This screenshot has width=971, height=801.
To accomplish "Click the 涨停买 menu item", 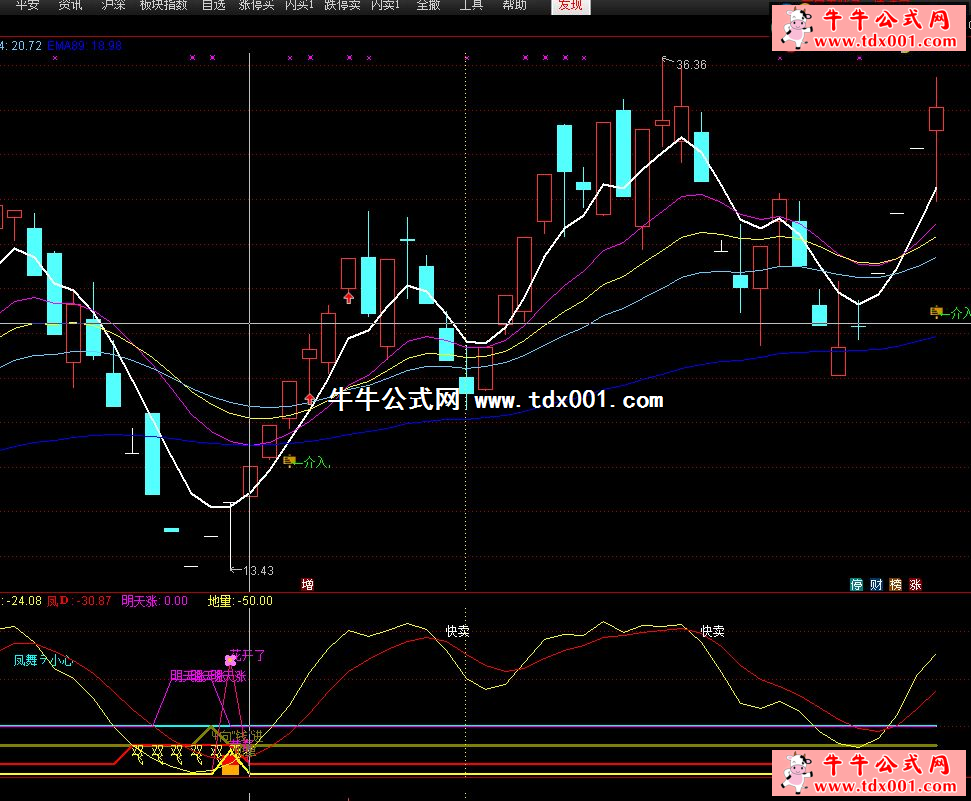I will click(x=256, y=5).
